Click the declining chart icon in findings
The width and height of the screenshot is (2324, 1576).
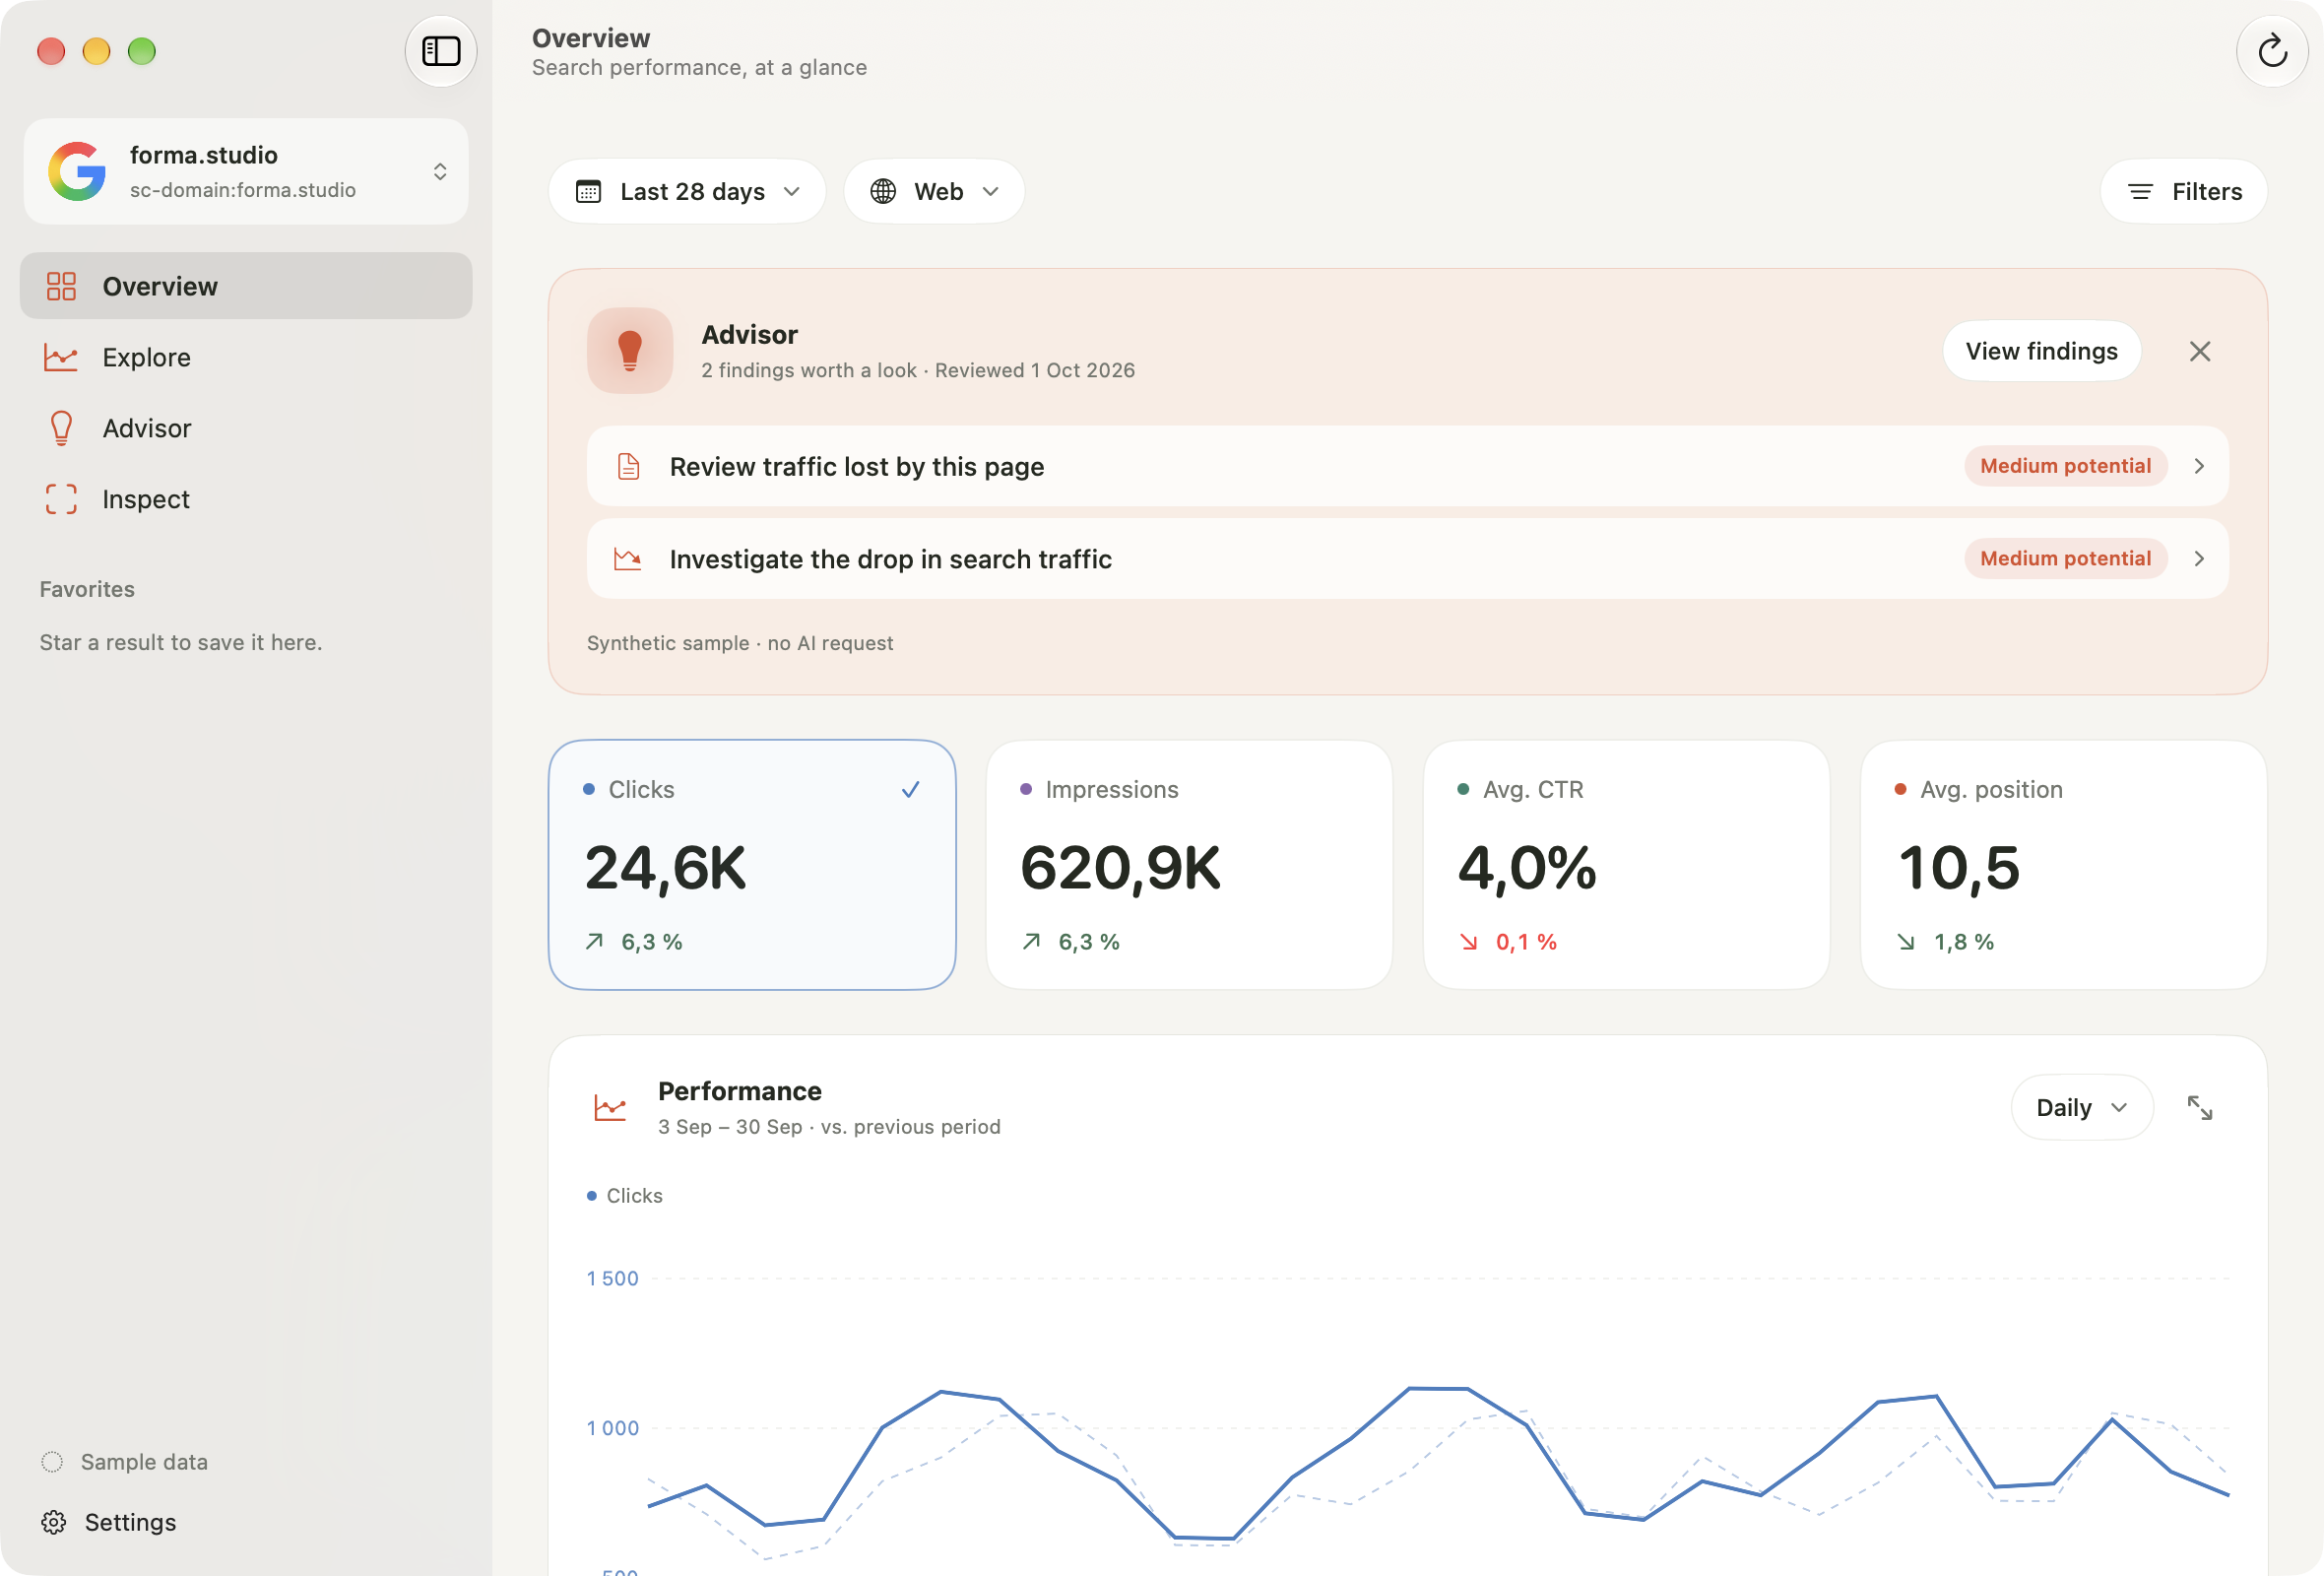pyautogui.click(x=628, y=558)
